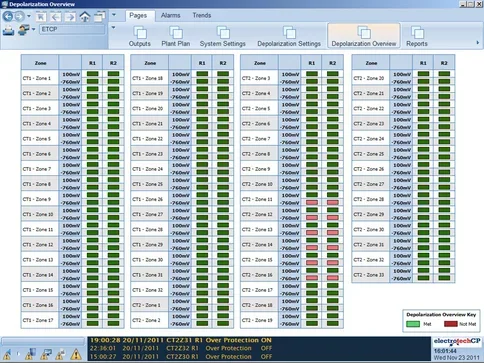484x363 pixels.
Task: Click the green Met swatch in the key
Action: tap(413, 324)
